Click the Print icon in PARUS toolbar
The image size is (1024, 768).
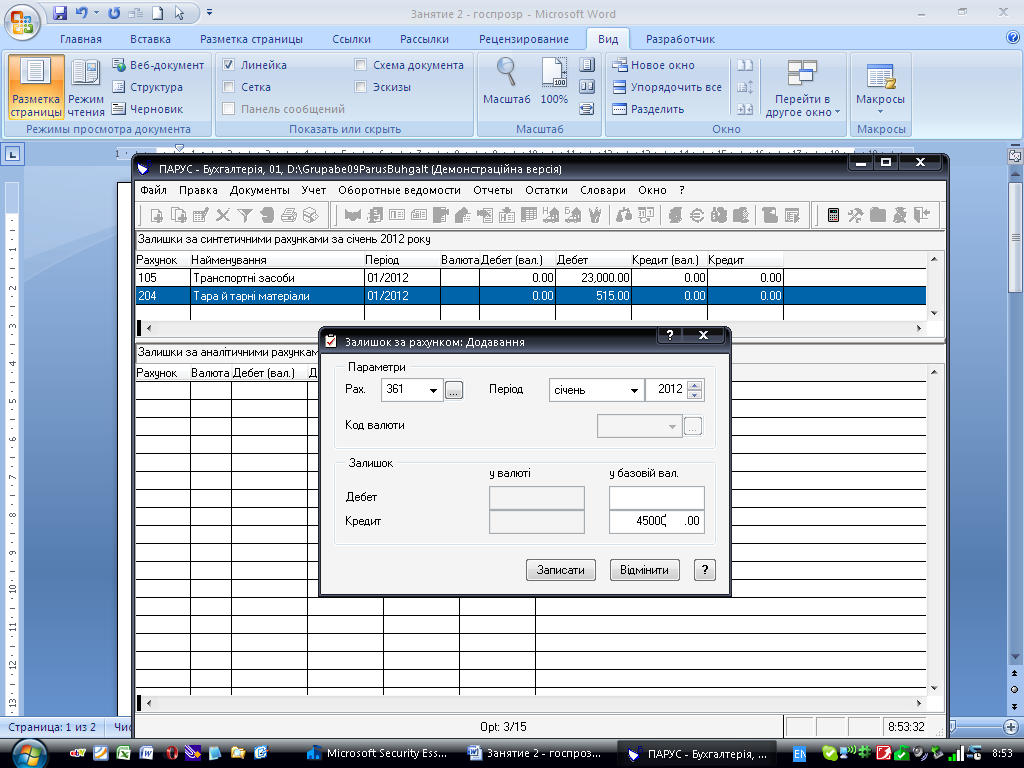[289, 215]
